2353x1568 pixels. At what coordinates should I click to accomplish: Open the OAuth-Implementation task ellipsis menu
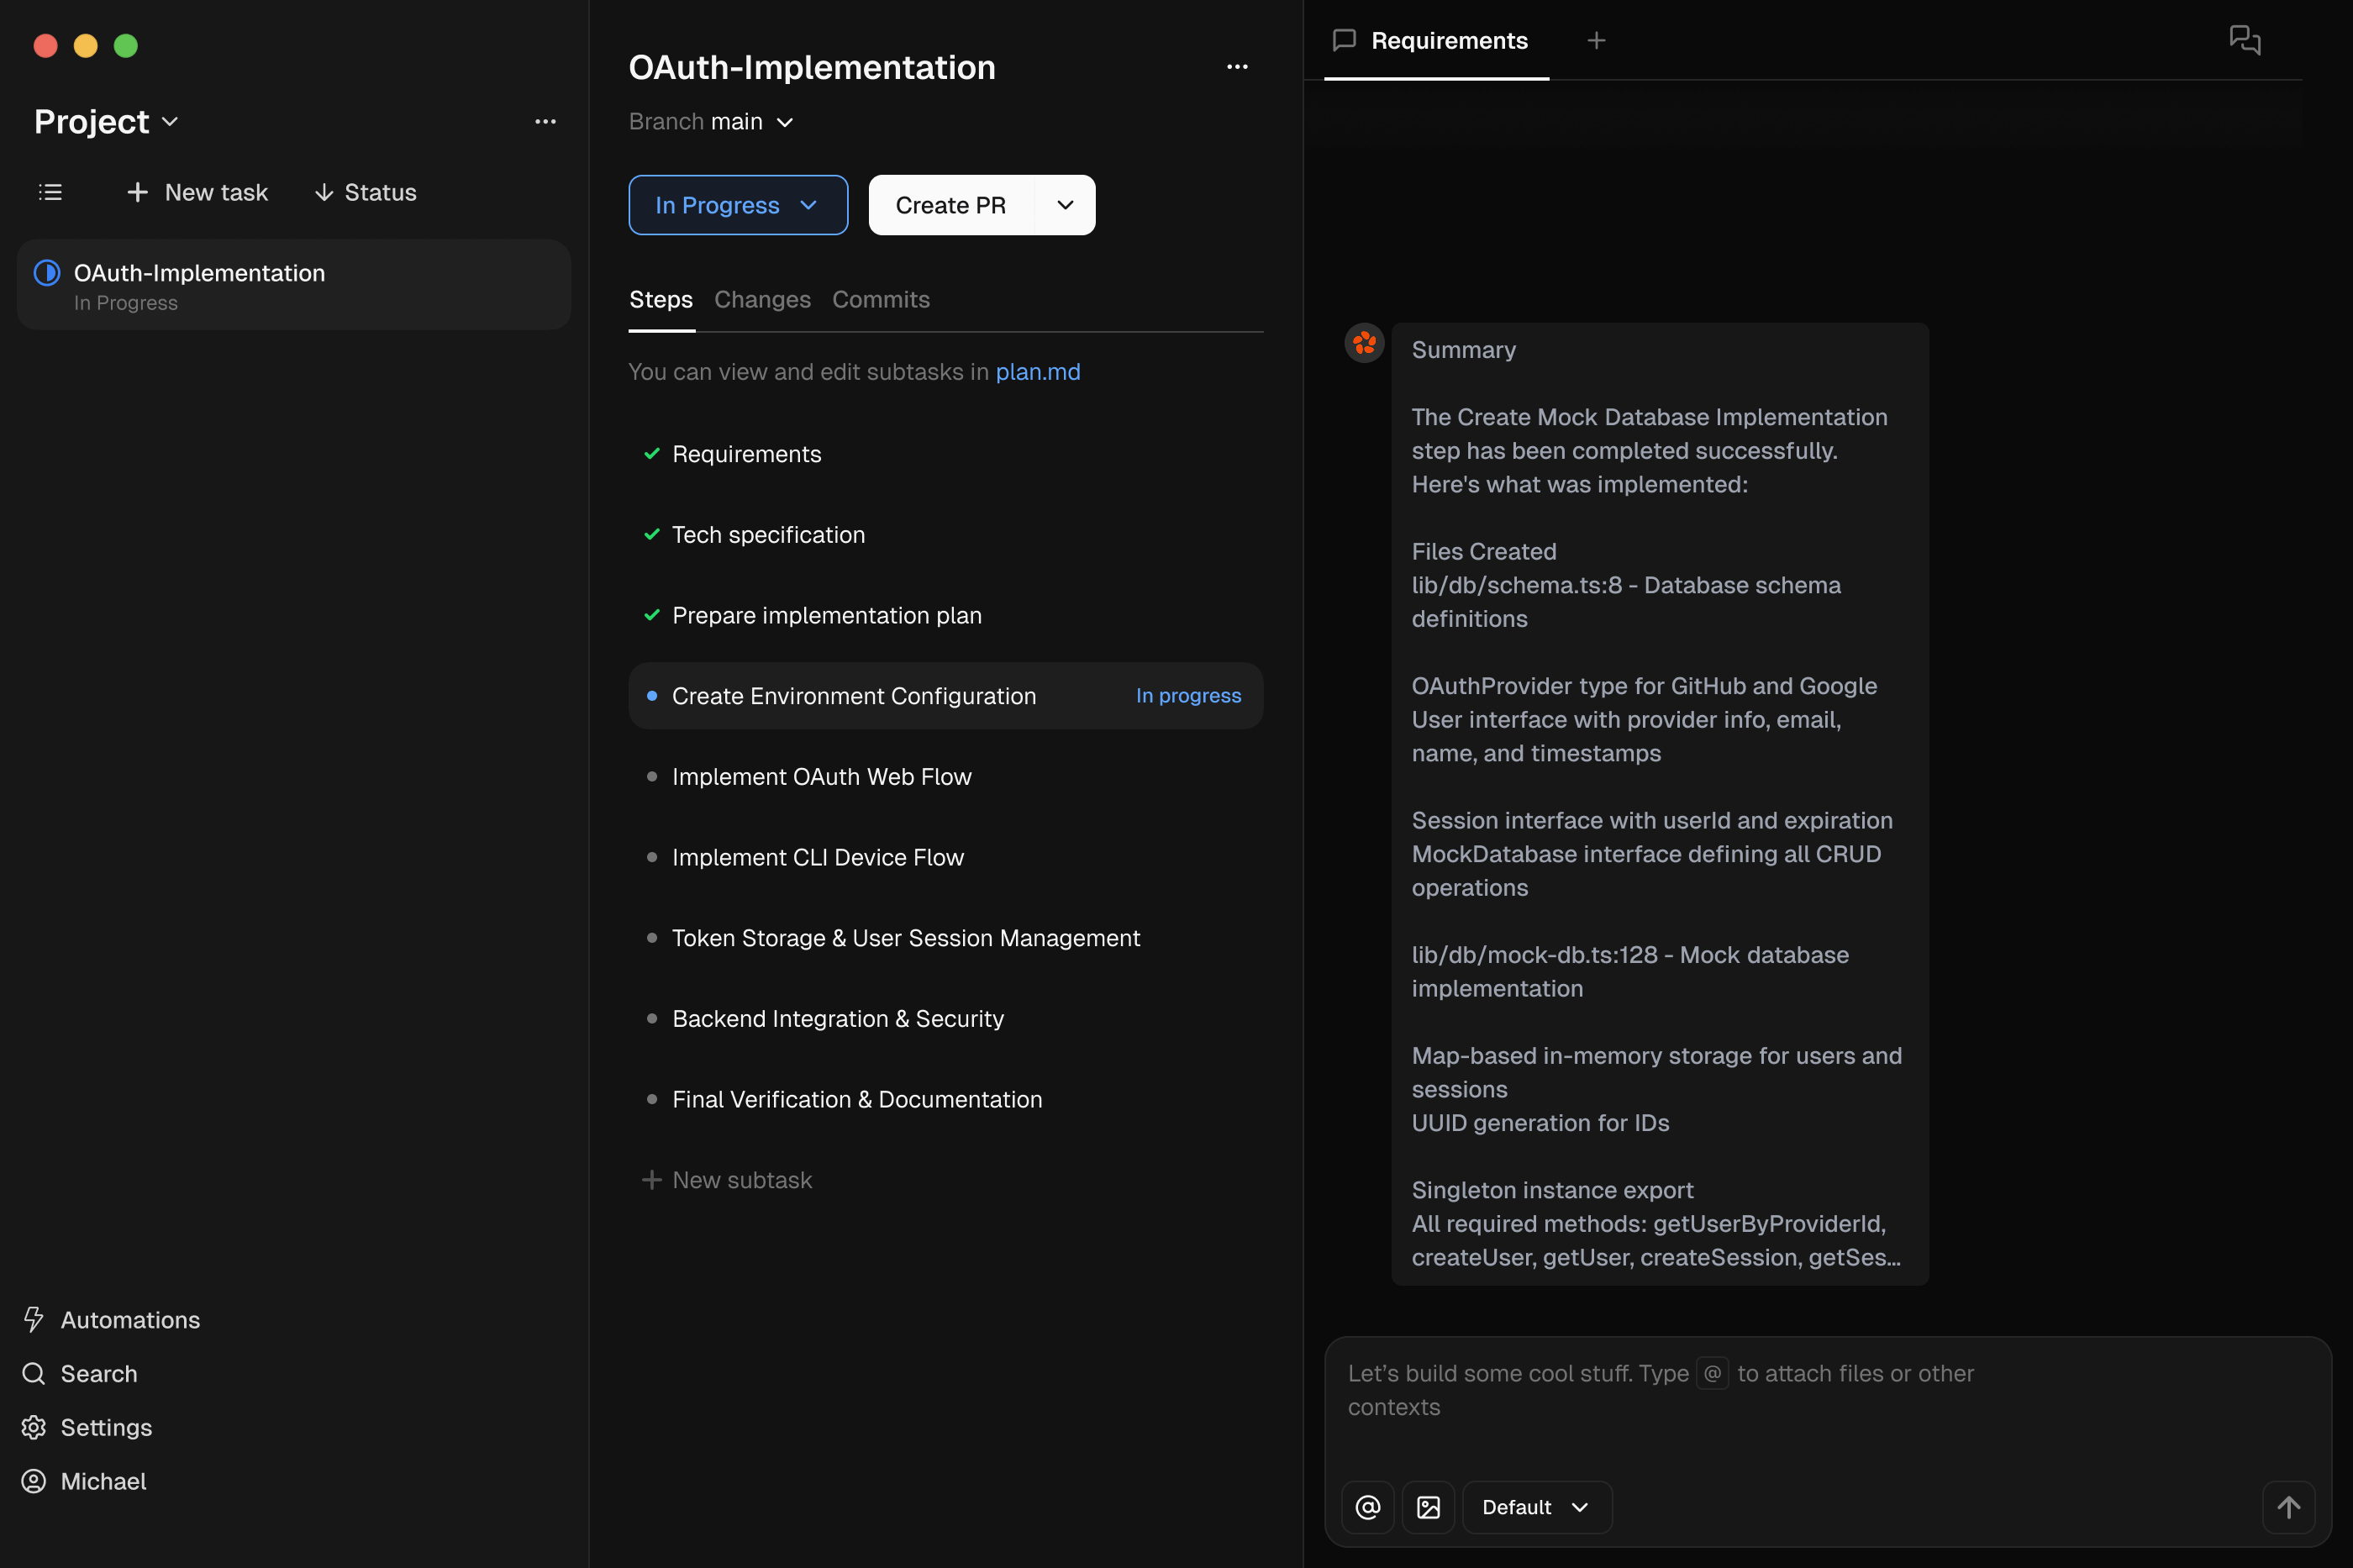[x=1237, y=67]
